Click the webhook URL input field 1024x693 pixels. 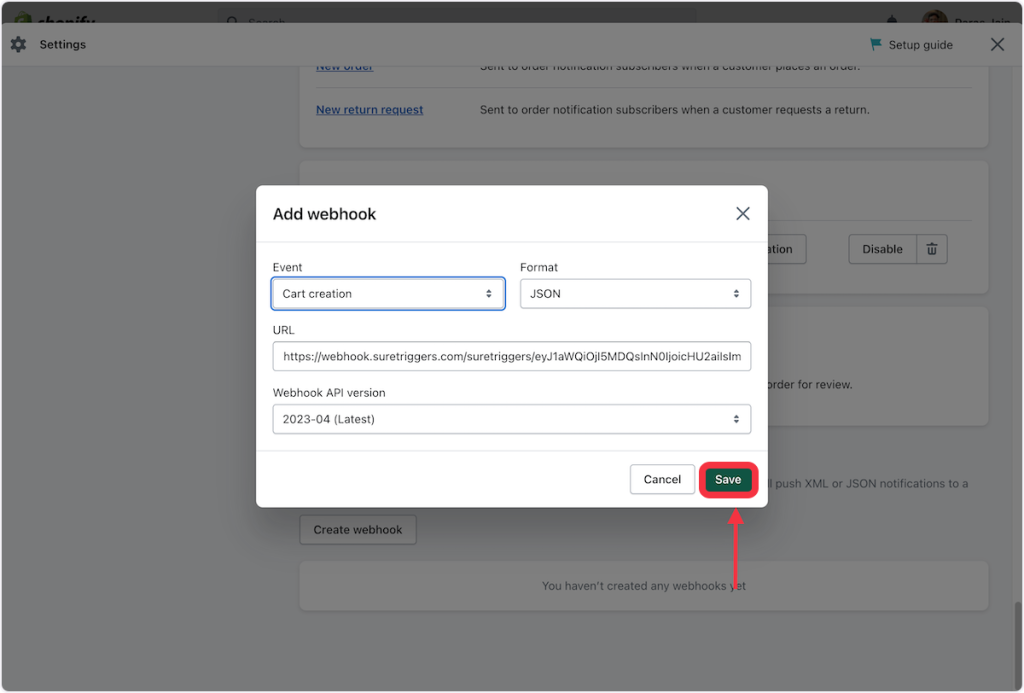pyautogui.click(x=511, y=356)
